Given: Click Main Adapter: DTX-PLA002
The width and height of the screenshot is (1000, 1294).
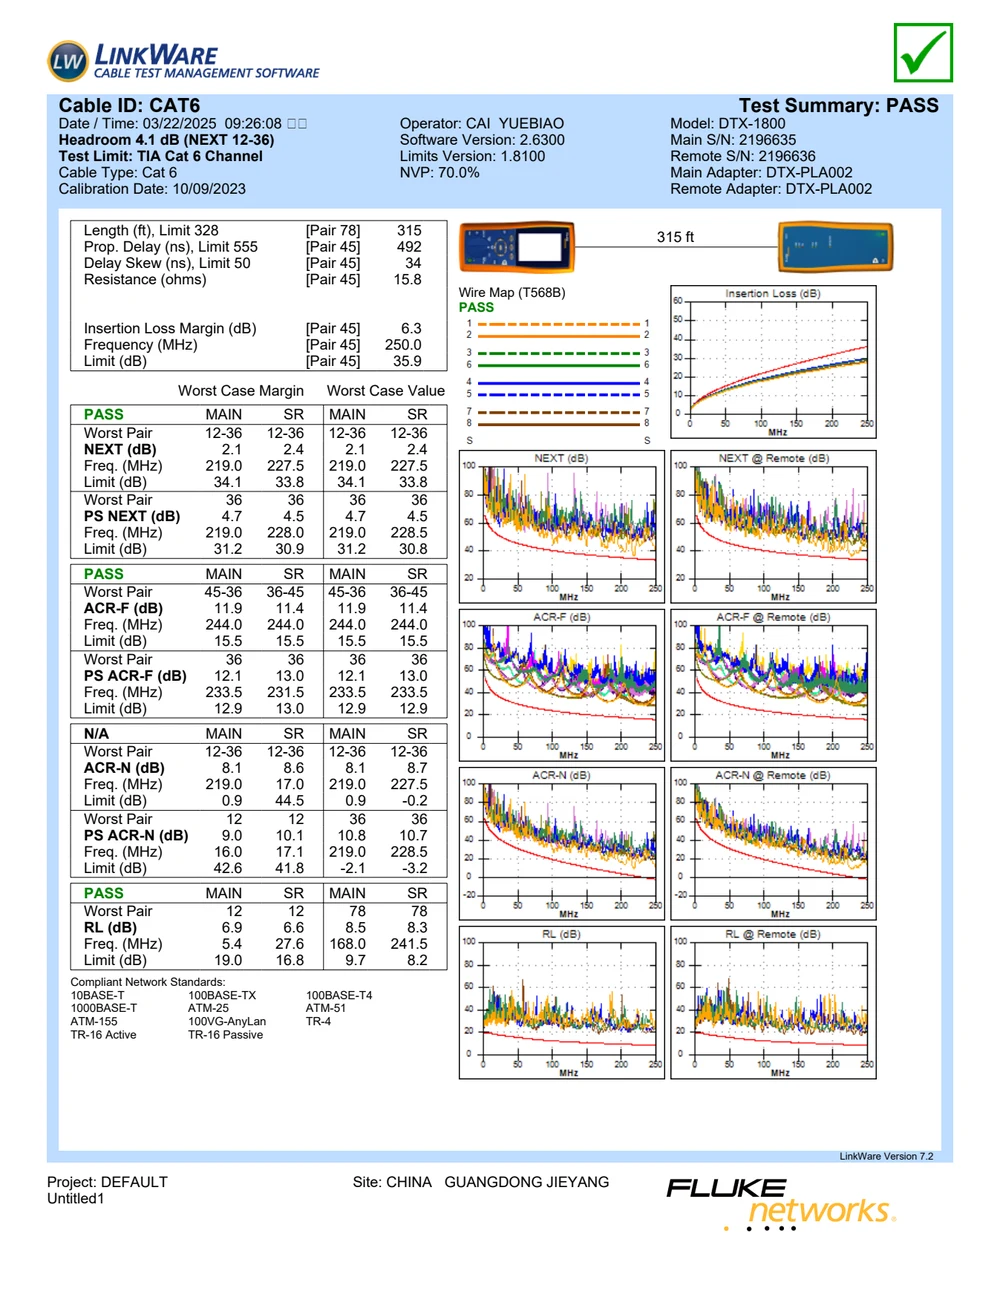Looking at the screenshot, I should 761,172.
